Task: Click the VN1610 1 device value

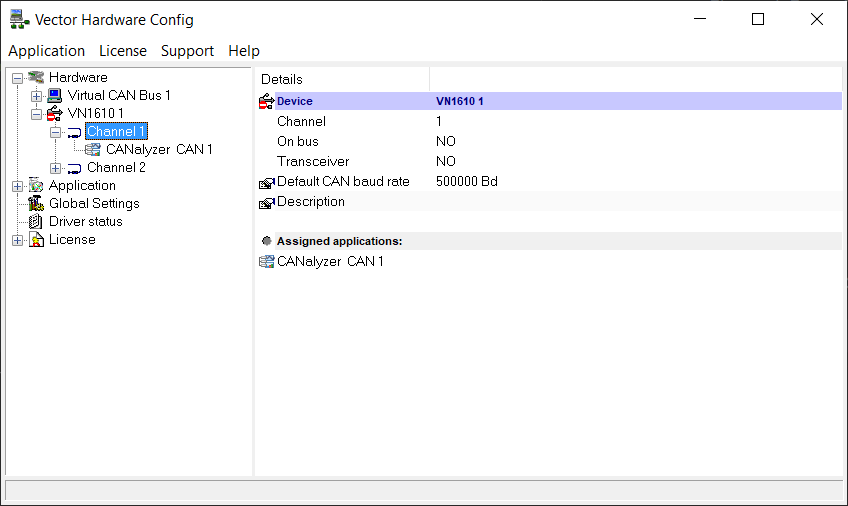Action: [460, 101]
